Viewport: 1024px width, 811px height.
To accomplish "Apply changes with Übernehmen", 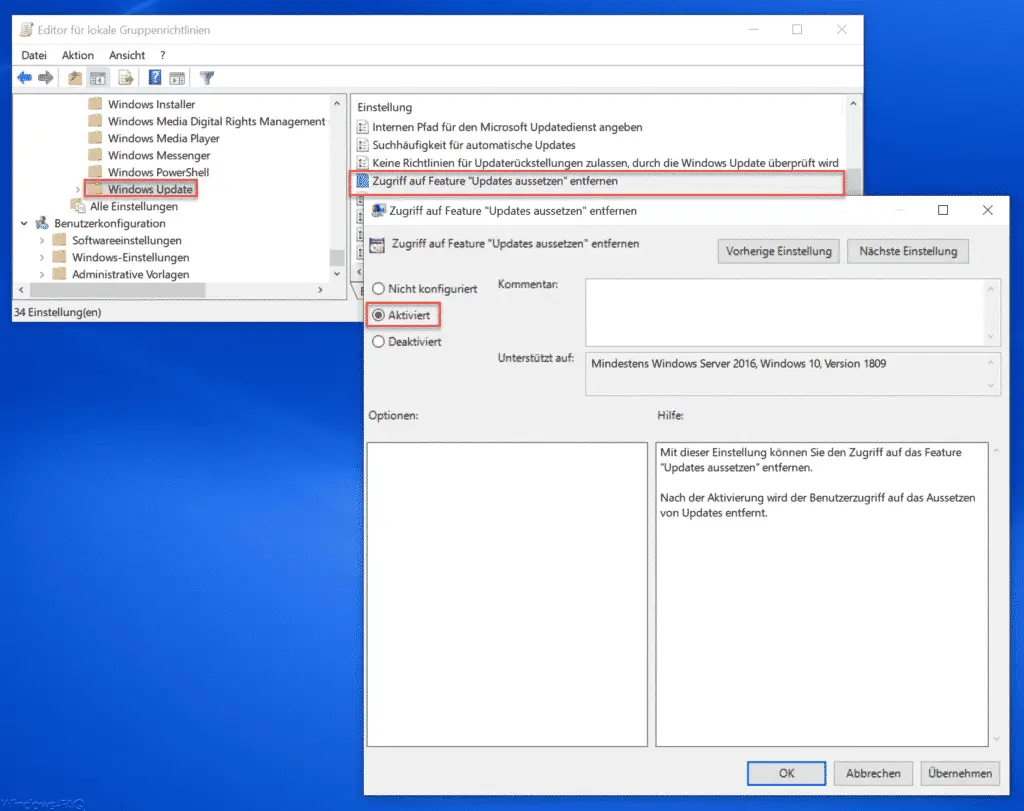I will [960, 773].
